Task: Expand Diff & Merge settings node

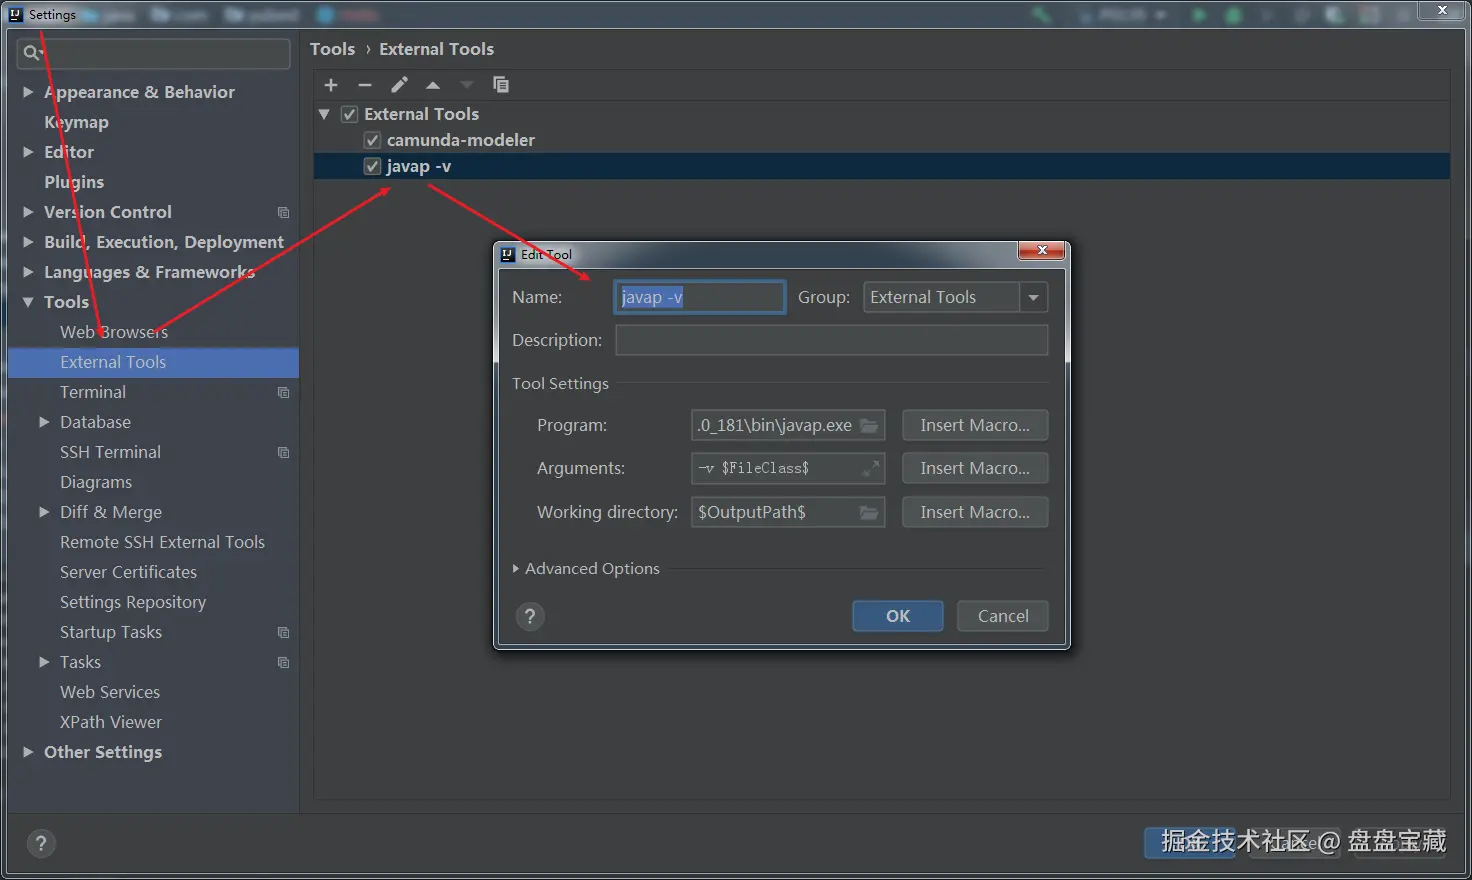Action: 44,512
